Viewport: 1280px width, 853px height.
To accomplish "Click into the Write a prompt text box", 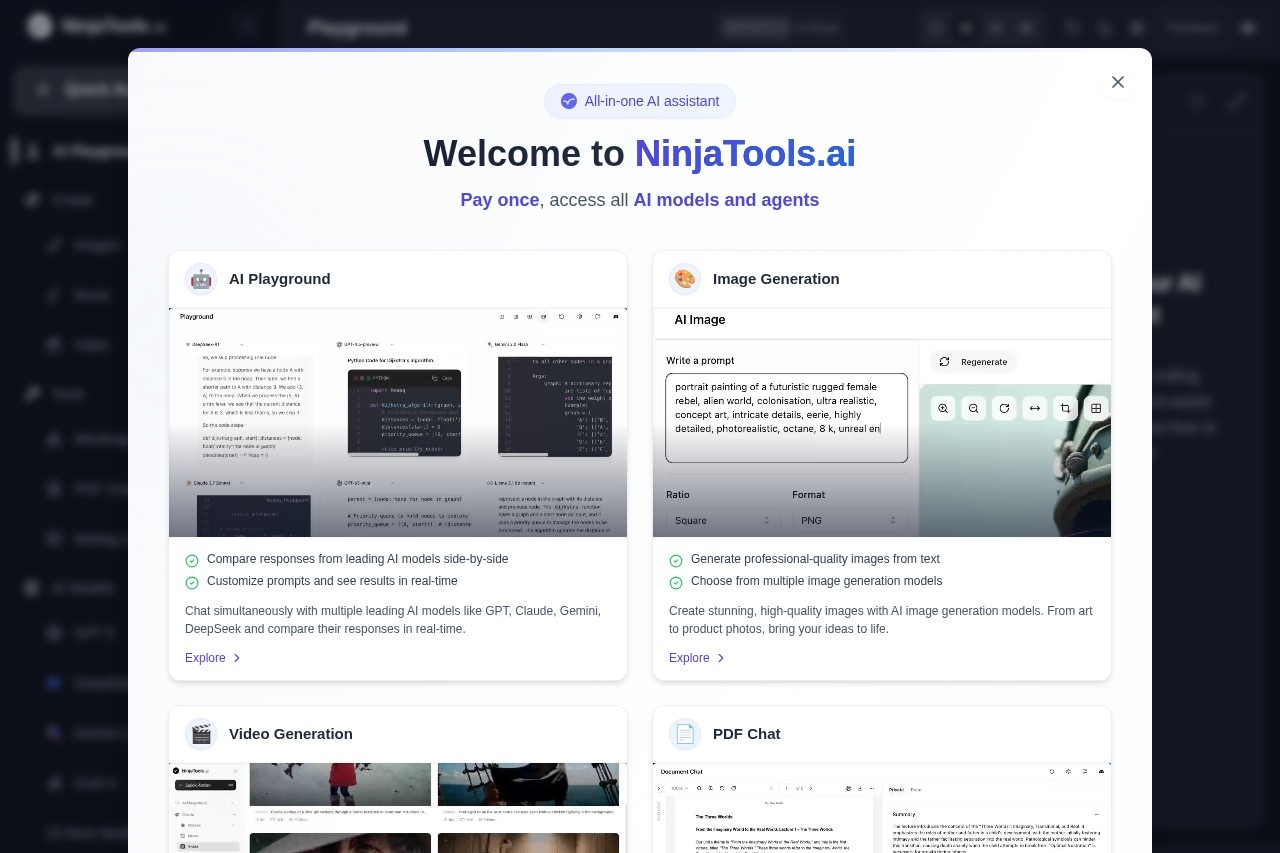I will point(786,417).
